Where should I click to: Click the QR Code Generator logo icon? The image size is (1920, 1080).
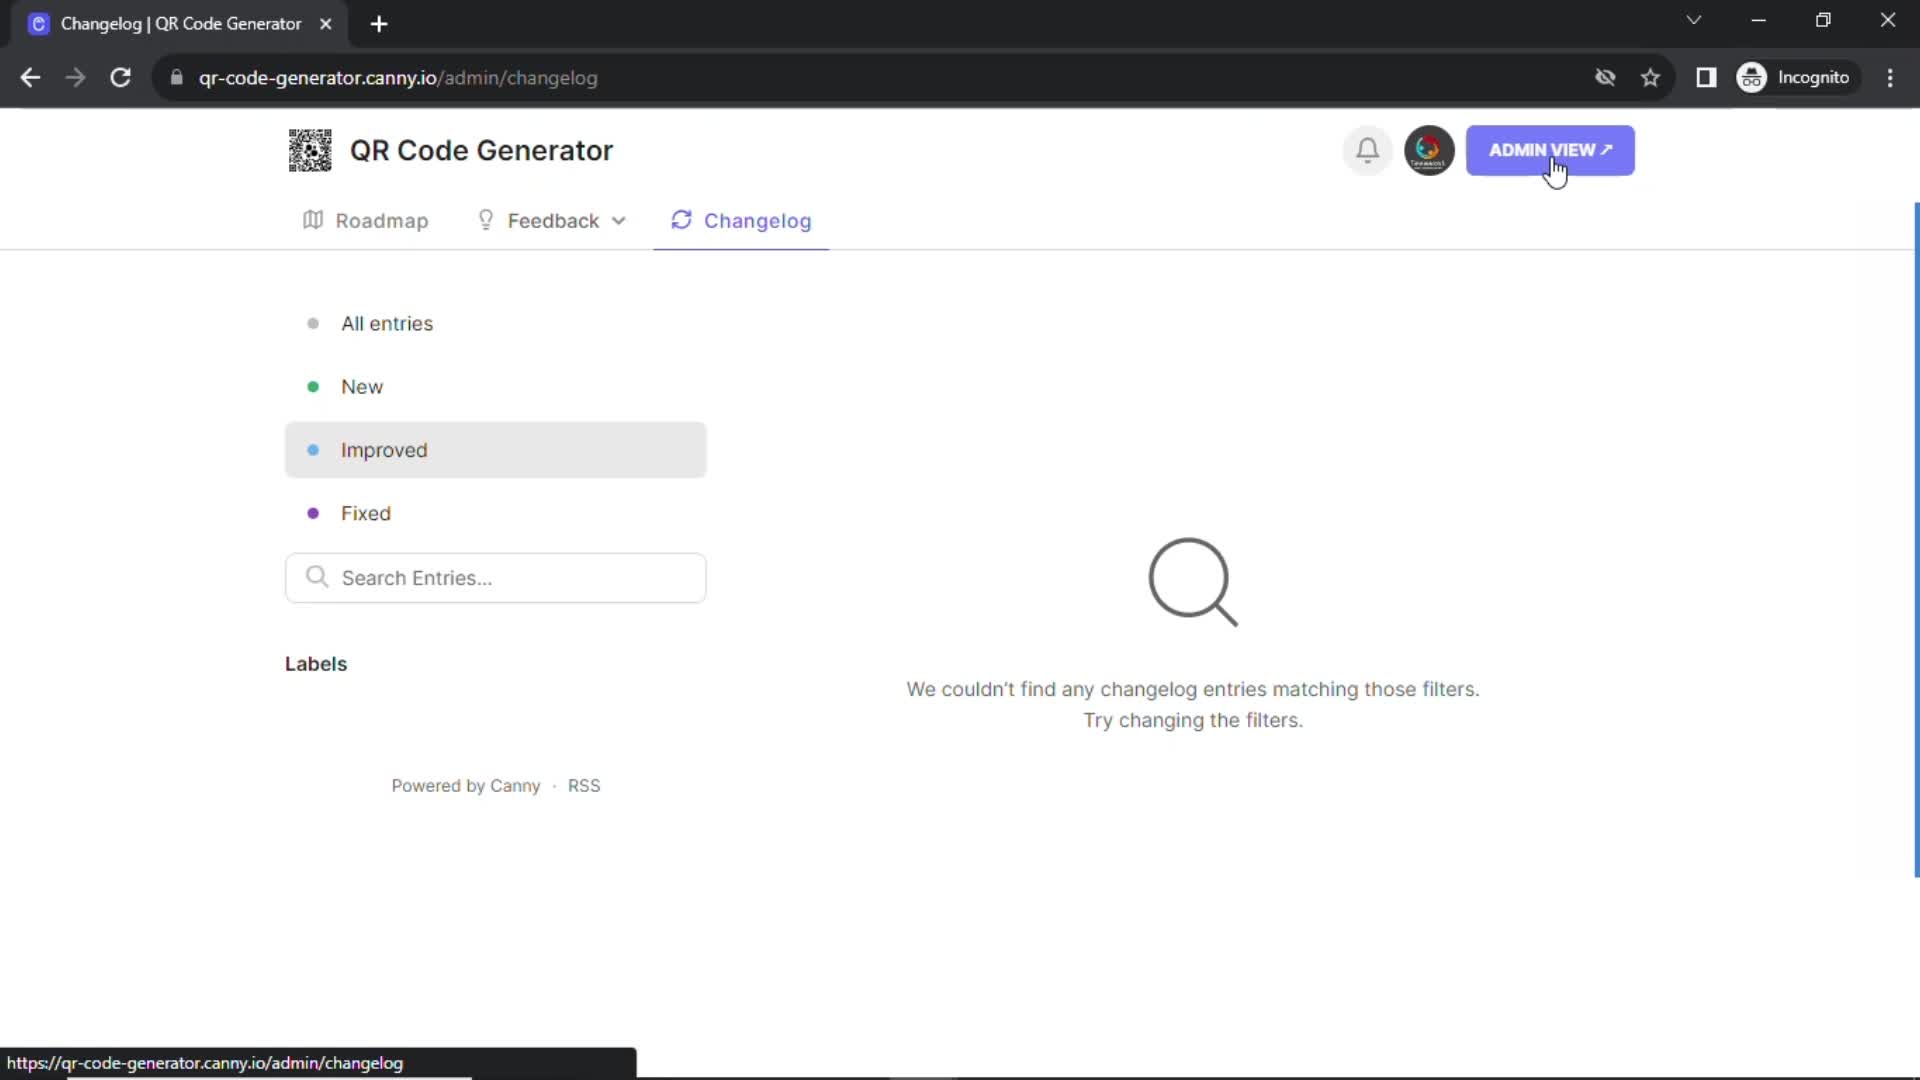click(309, 149)
